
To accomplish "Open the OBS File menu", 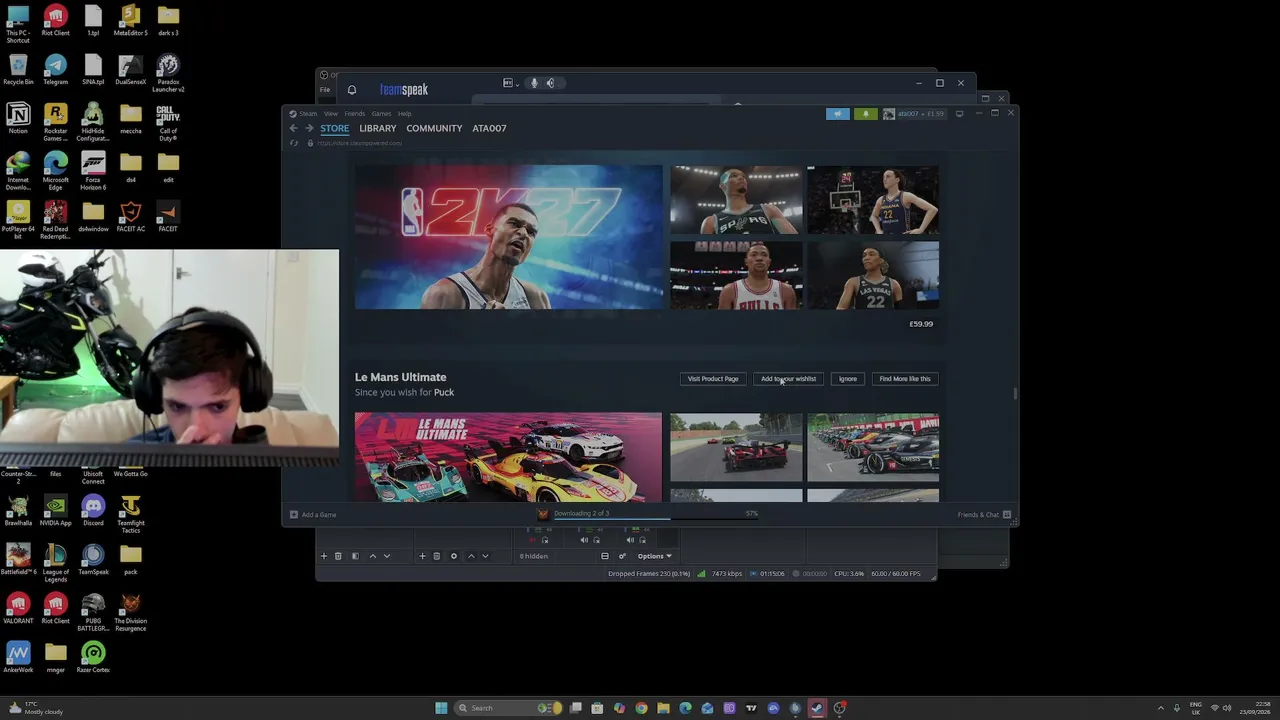I will (x=325, y=90).
